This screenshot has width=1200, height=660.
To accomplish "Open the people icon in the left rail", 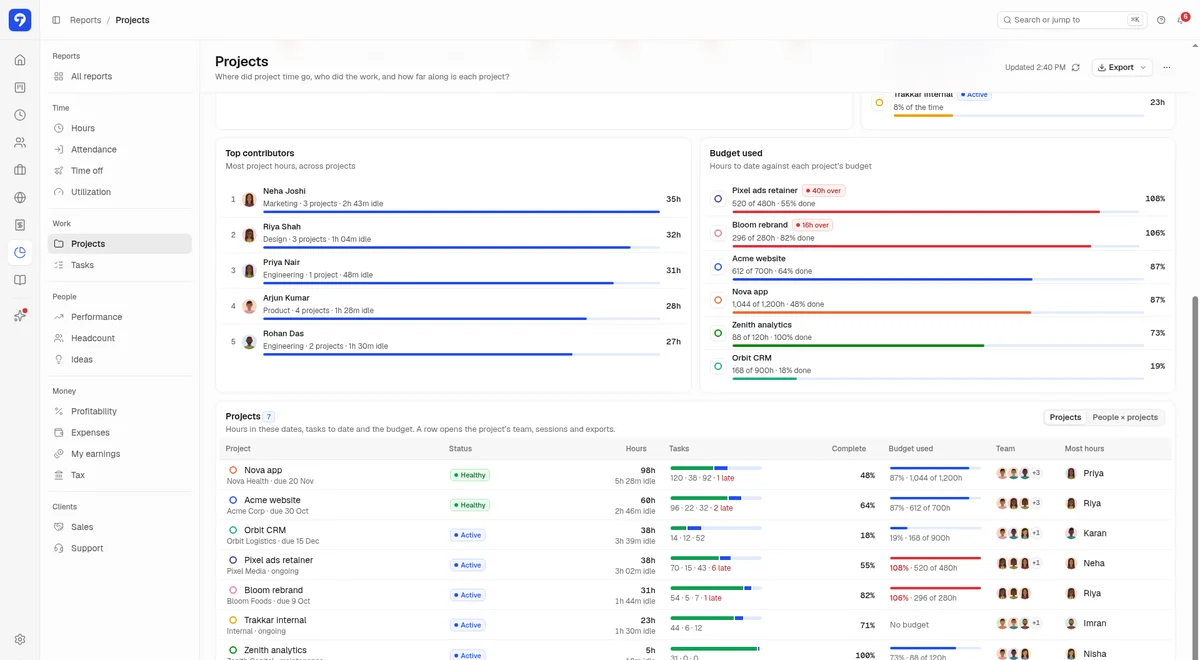I will (20, 143).
